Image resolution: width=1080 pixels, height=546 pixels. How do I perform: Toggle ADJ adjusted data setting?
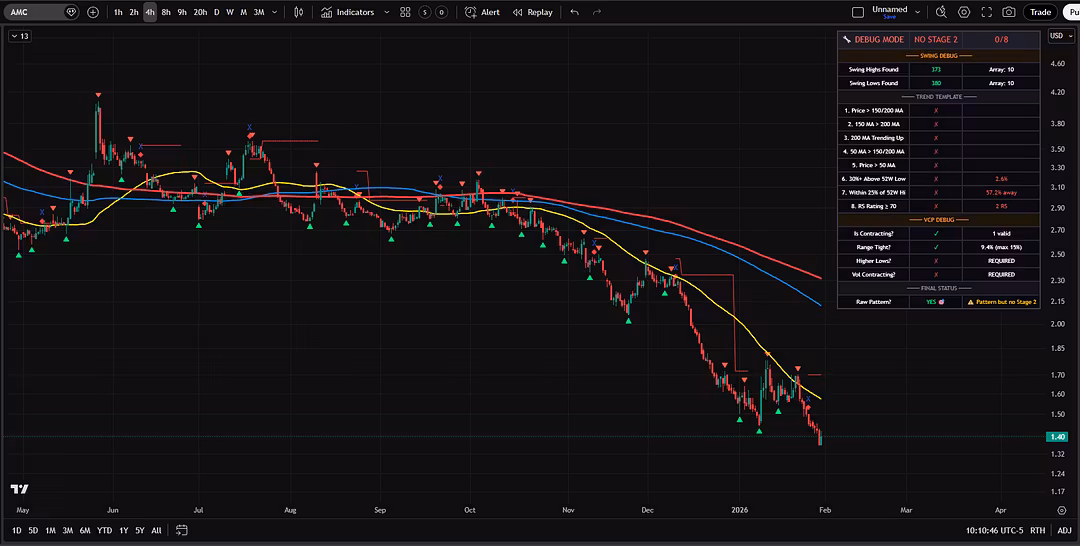point(1064,531)
